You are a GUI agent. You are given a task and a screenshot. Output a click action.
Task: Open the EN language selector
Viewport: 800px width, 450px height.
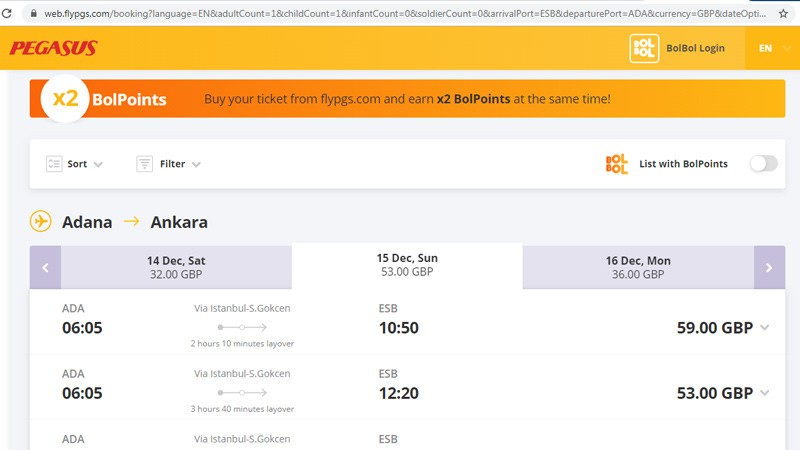tap(772, 48)
